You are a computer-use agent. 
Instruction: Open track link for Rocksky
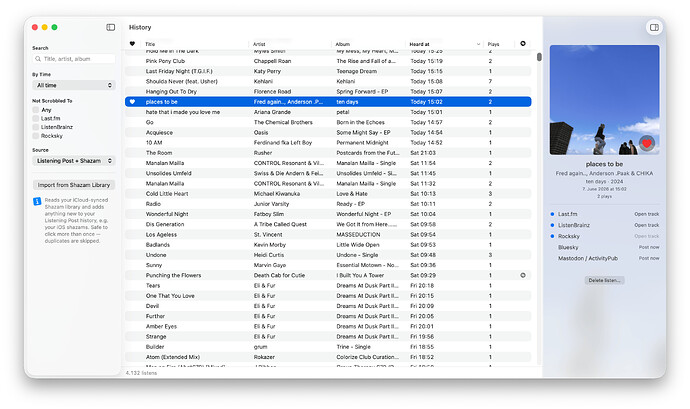646,236
